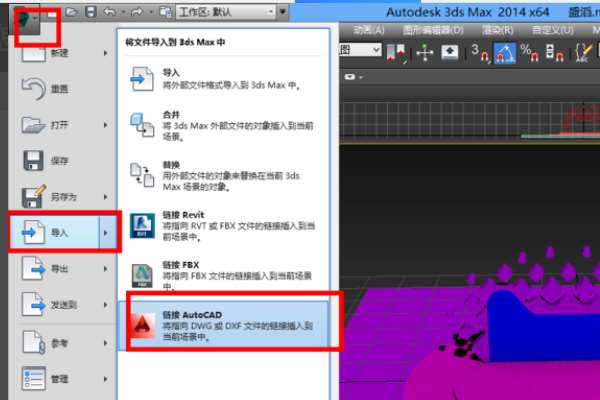This screenshot has height=400, width=600.
Task: Open the Undo history dropdown arrow
Action: [x=123, y=13]
